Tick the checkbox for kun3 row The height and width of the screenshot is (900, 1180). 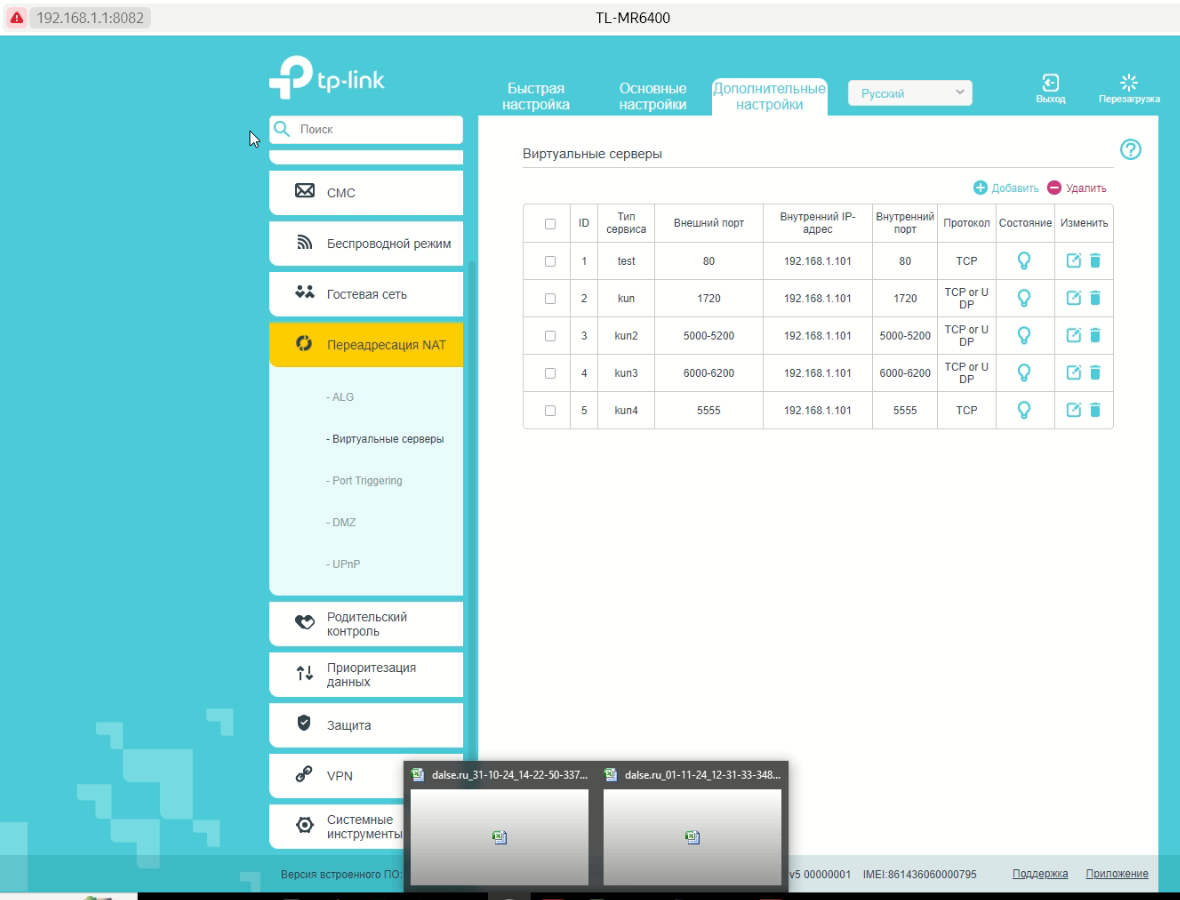550,373
